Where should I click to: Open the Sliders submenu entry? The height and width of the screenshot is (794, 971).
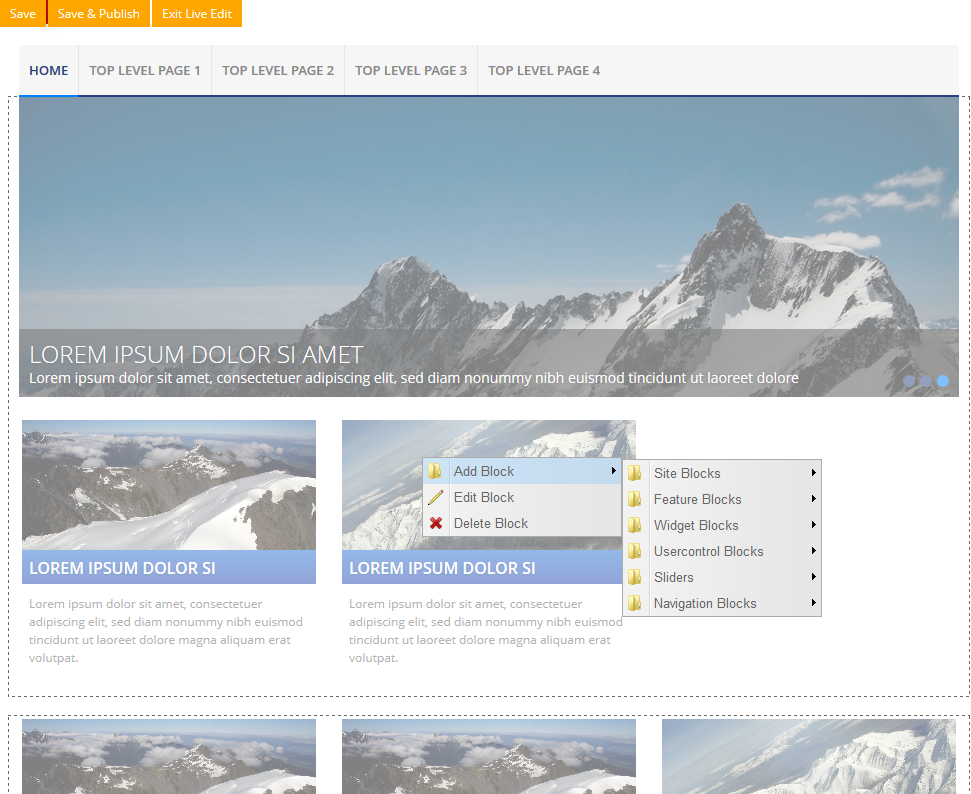722,577
